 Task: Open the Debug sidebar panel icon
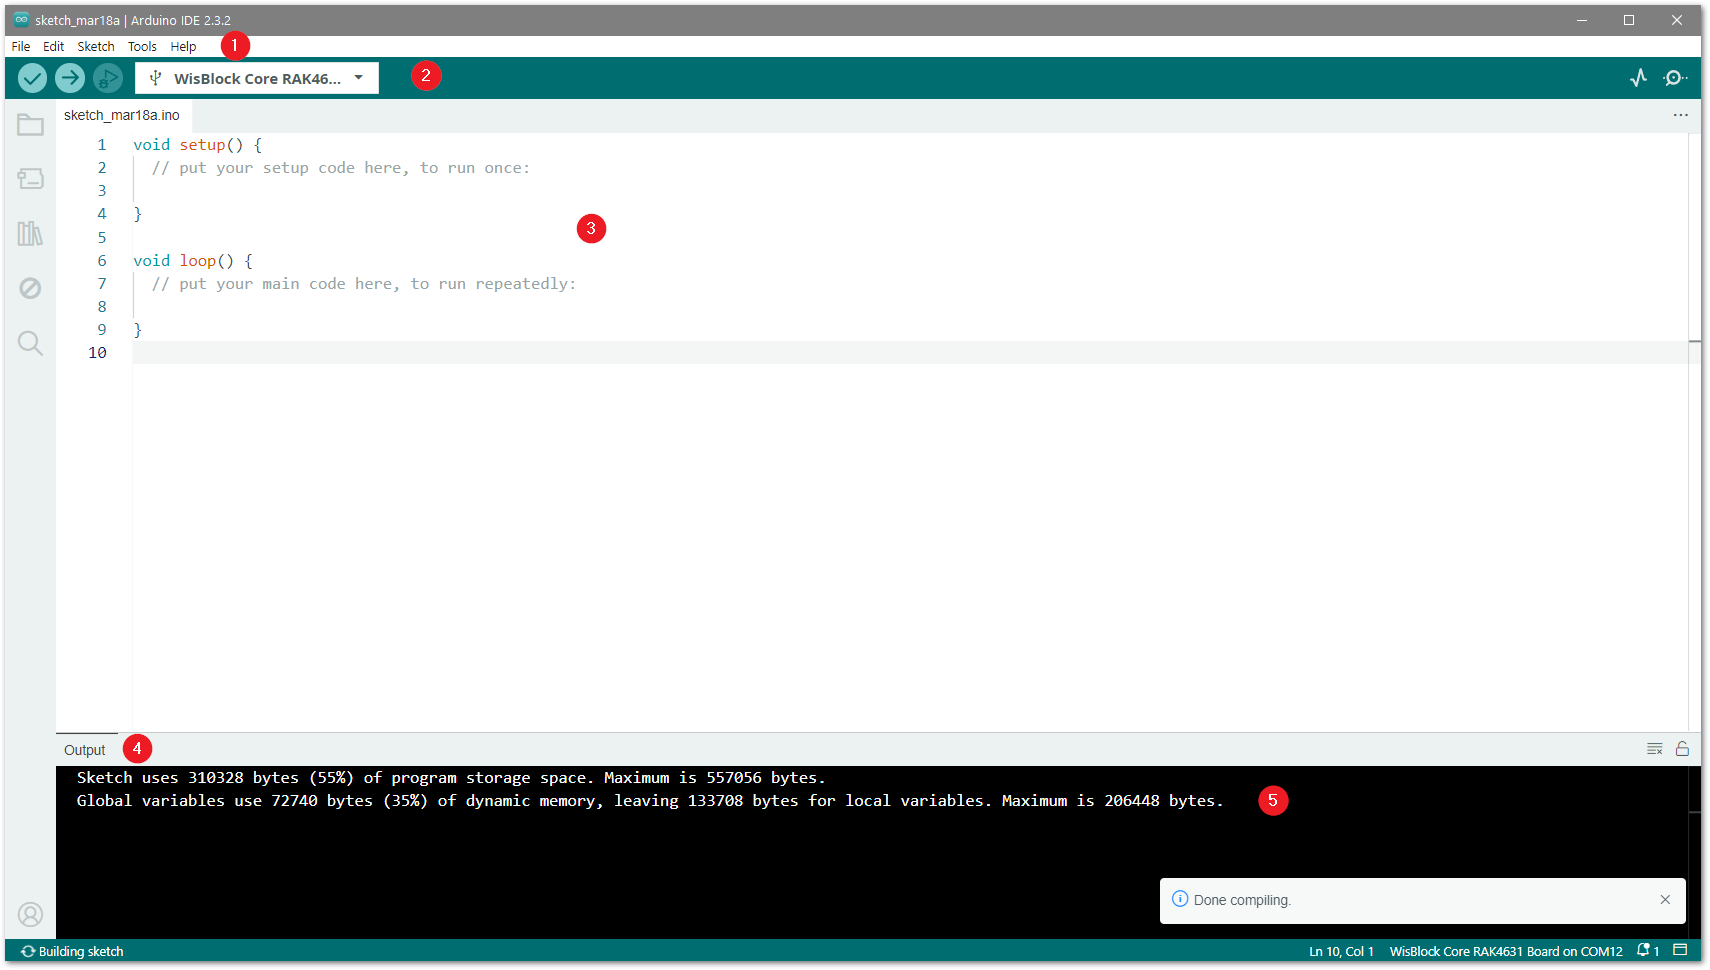click(30, 288)
